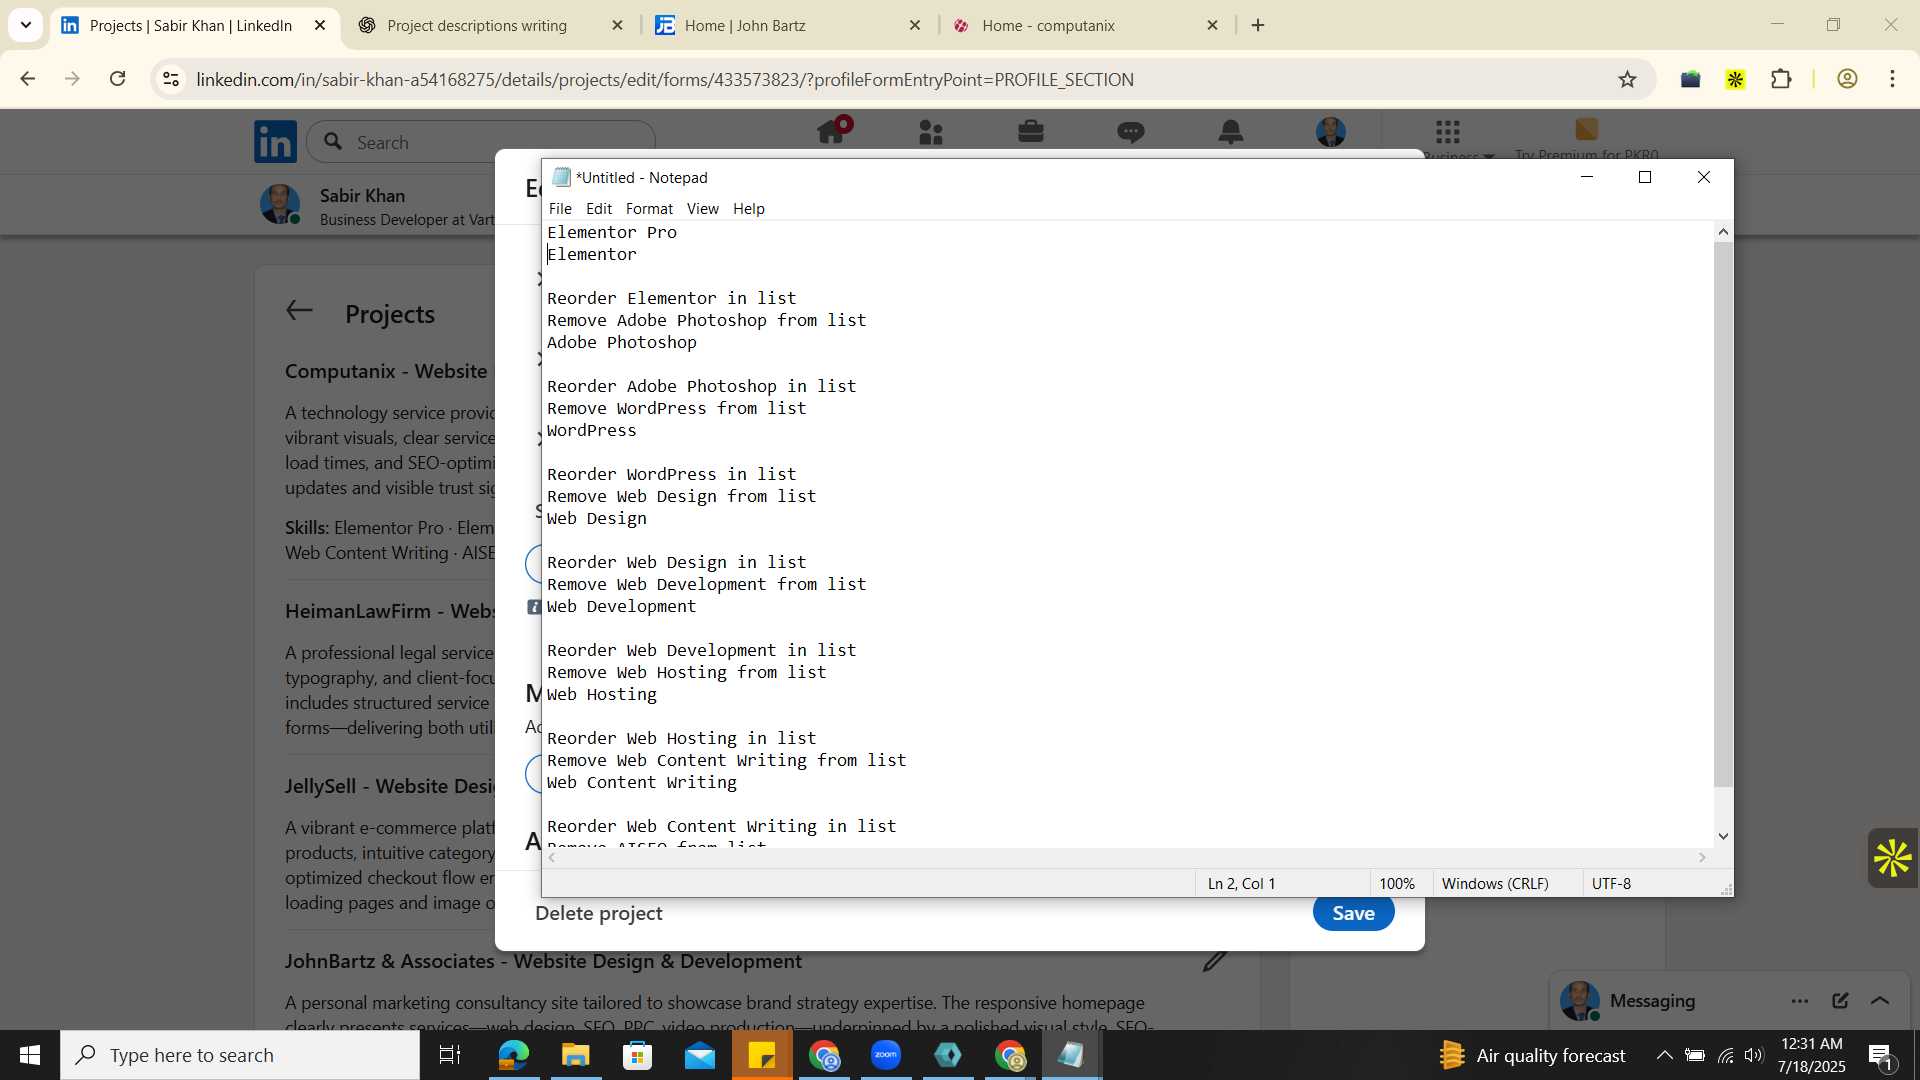This screenshot has width=1920, height=1080.
Task: Reload the browser page
Action: 118,80
